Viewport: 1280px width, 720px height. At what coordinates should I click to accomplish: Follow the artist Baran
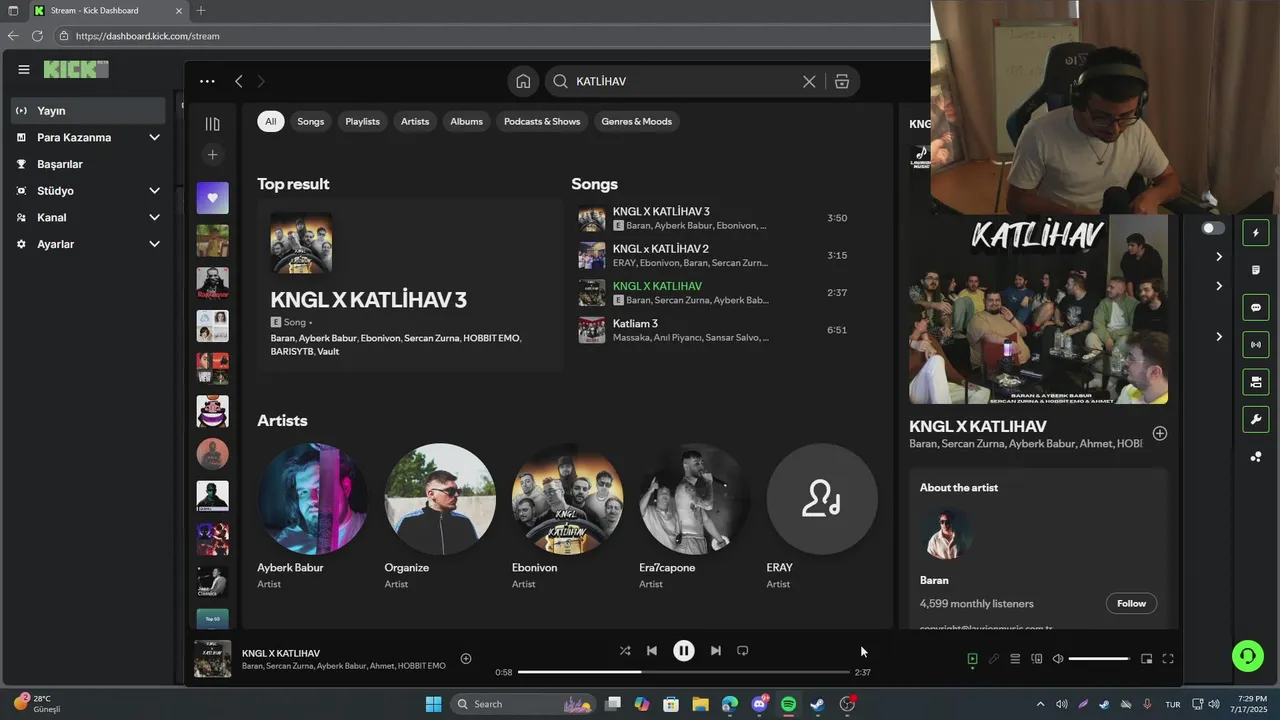pyautogui.click(x=1132, y=604)
